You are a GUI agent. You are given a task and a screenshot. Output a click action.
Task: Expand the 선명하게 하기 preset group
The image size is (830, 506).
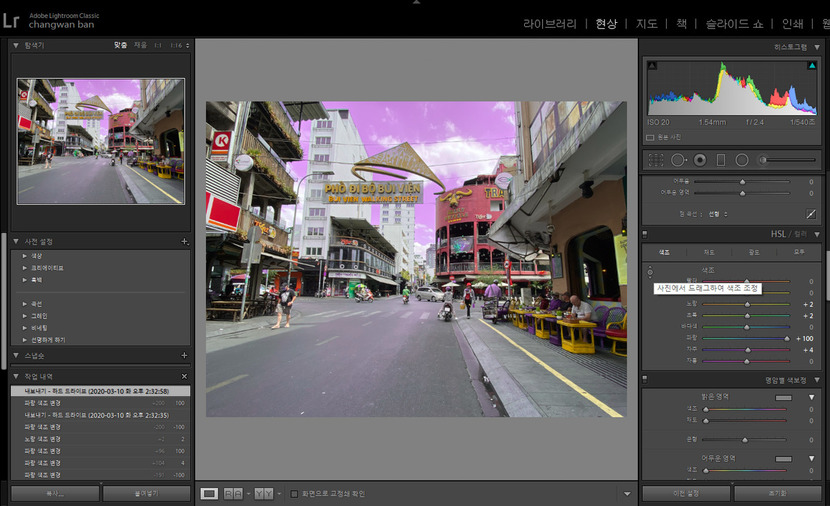click(24, 340)
